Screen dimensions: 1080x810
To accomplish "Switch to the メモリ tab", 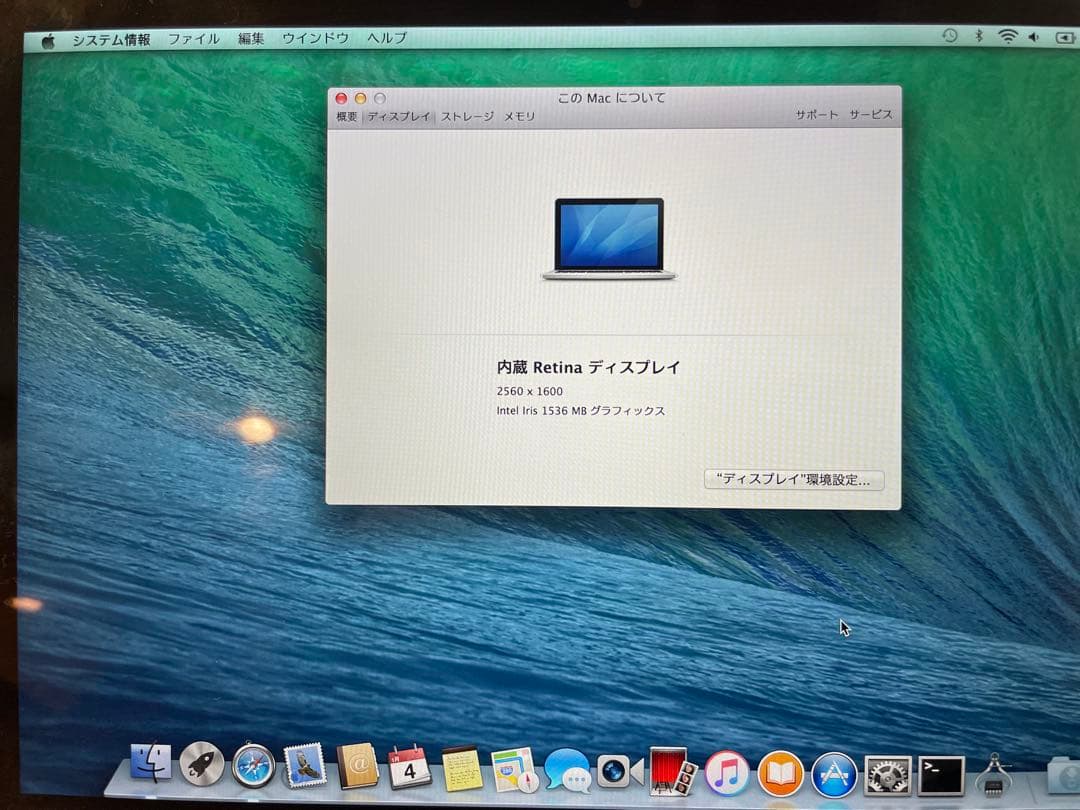I will click(x=519, y=116).
